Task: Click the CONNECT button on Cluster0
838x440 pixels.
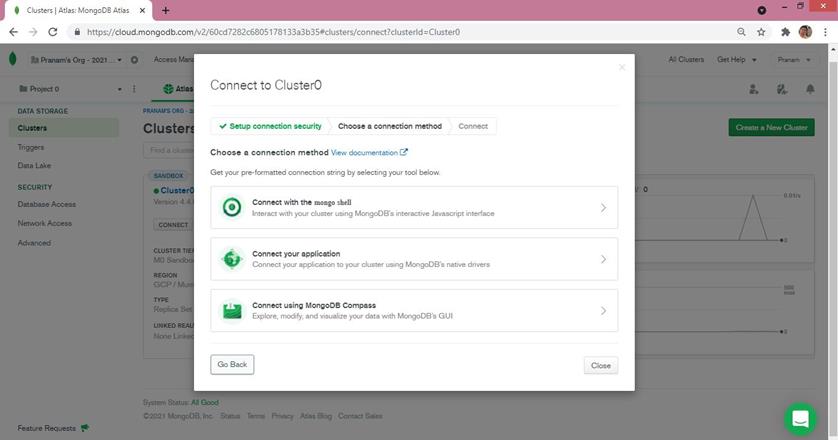Action: tap(173, 225)
